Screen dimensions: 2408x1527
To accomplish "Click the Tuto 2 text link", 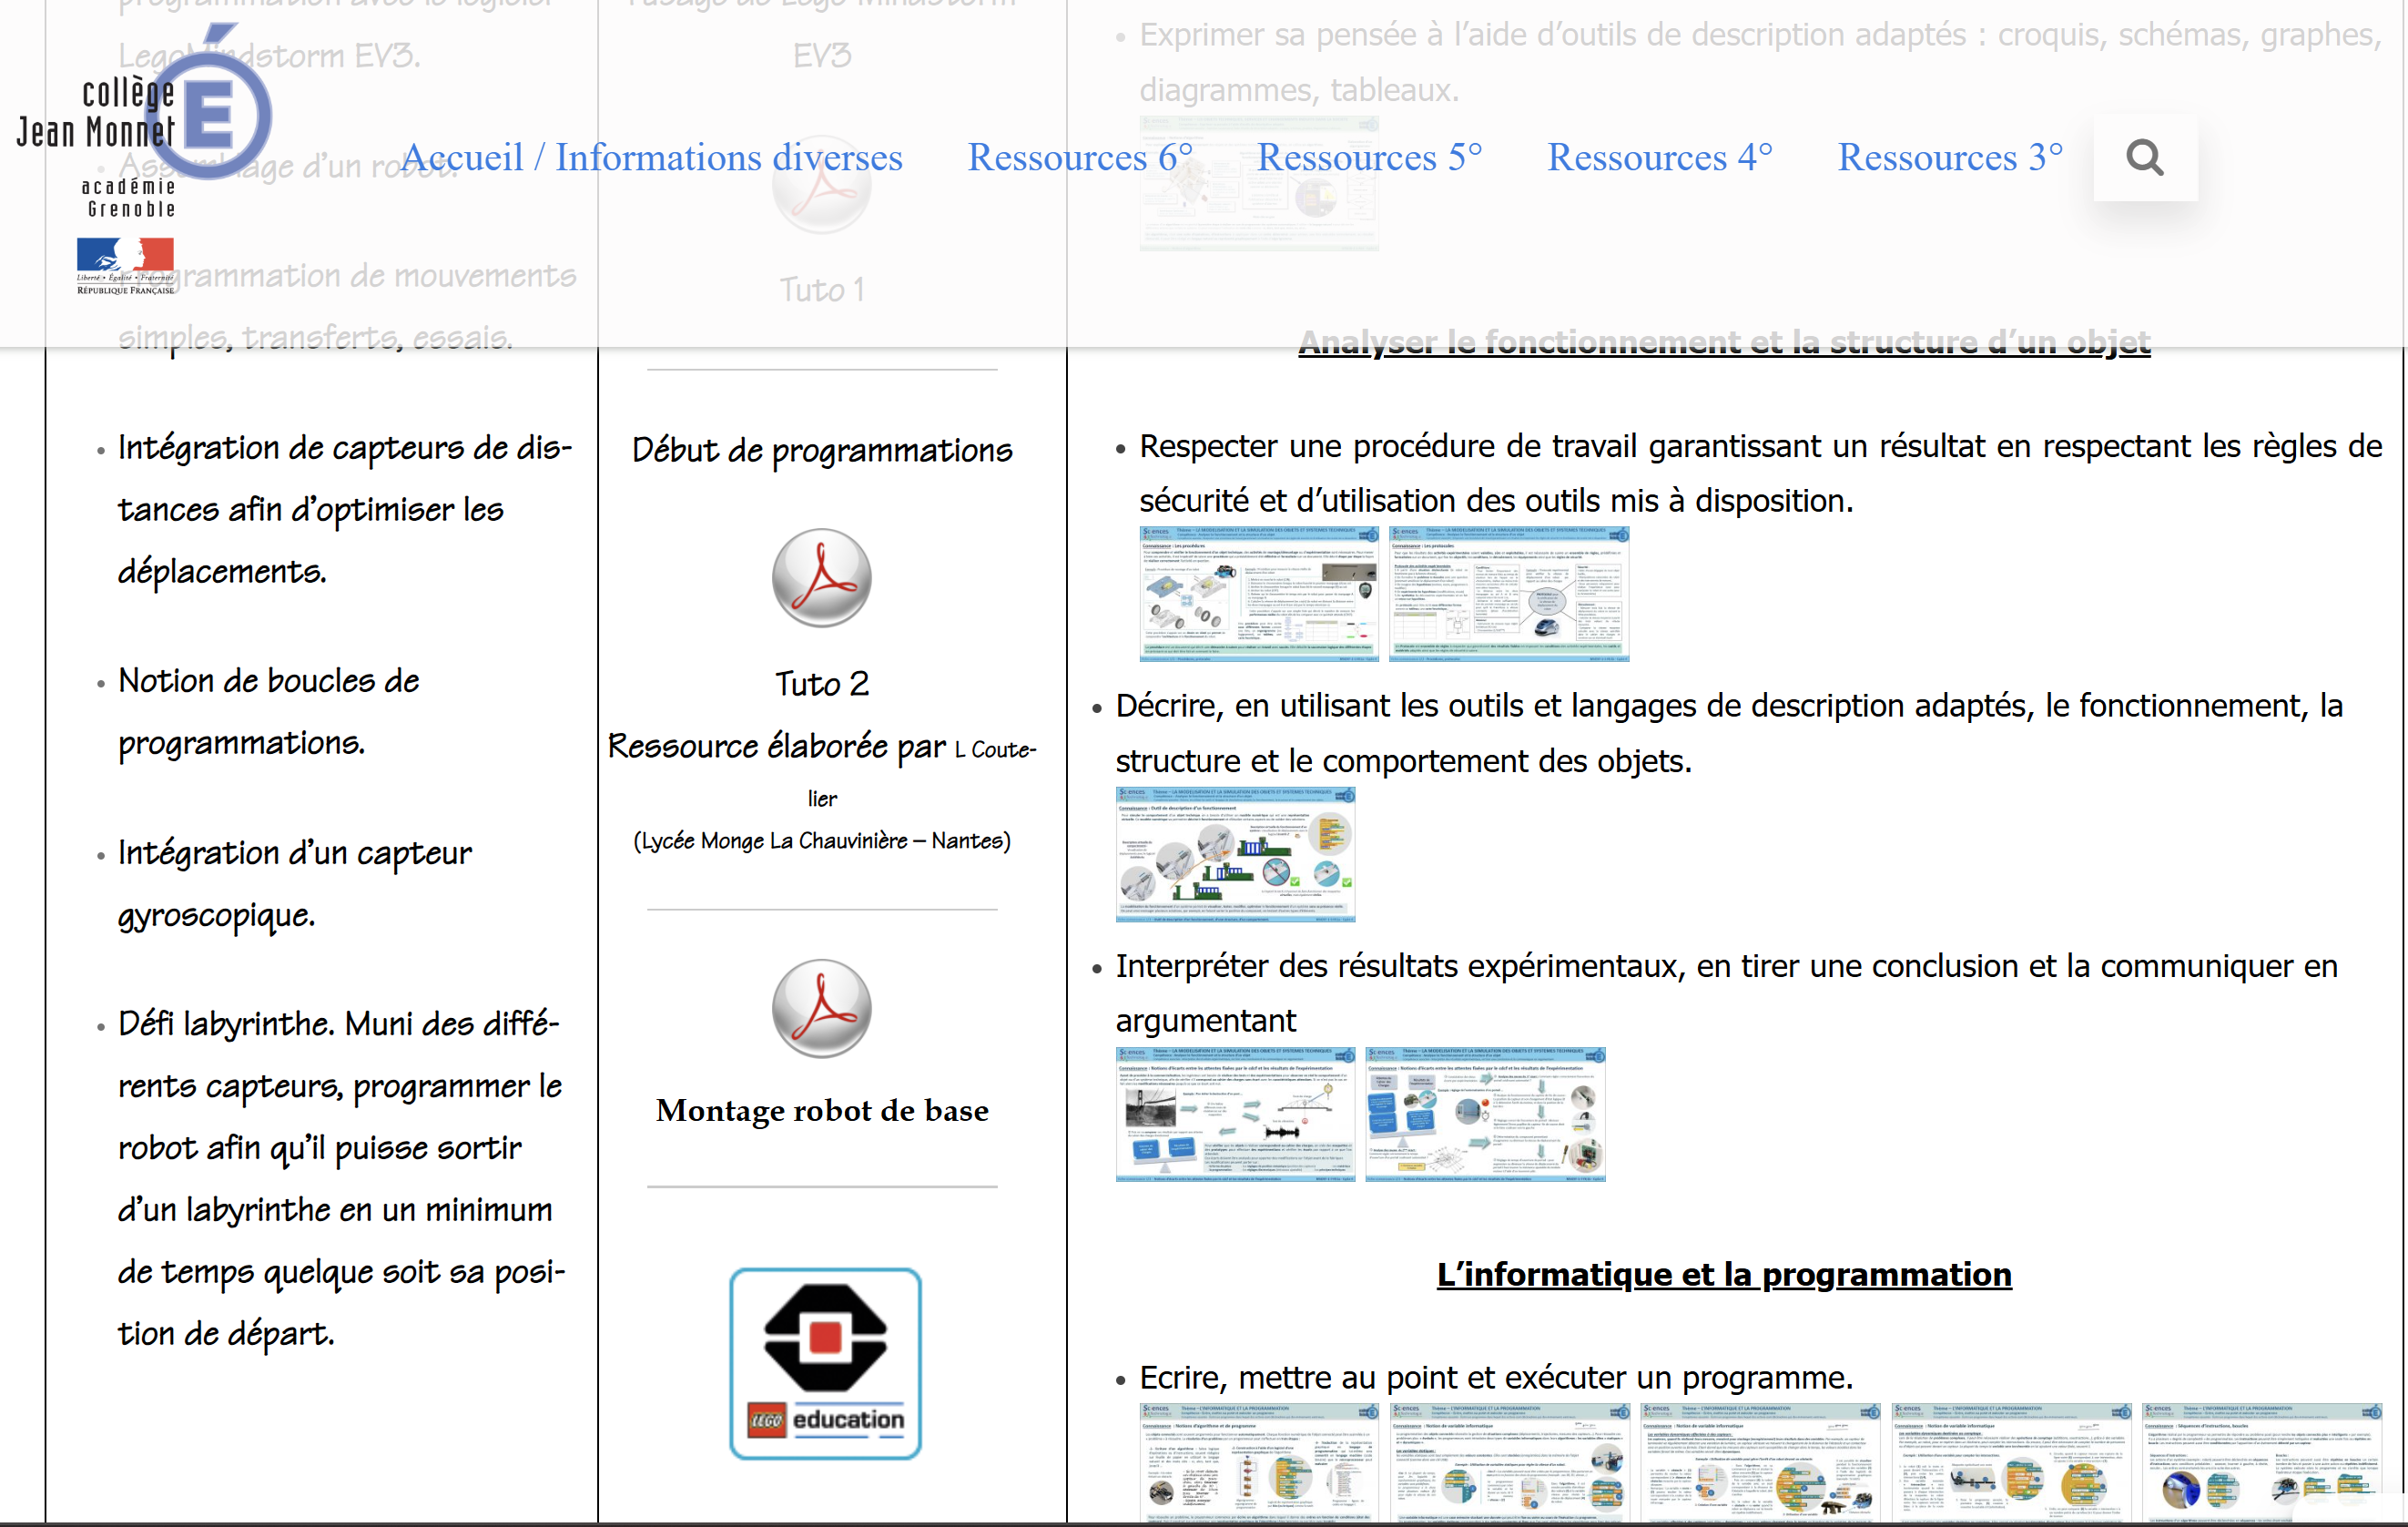I will (x=821, y=684).
